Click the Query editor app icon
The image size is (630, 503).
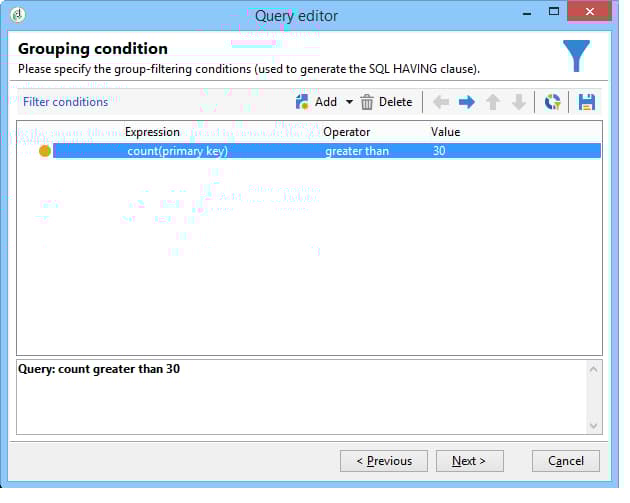pyautogui.click(x=18, y=15)
